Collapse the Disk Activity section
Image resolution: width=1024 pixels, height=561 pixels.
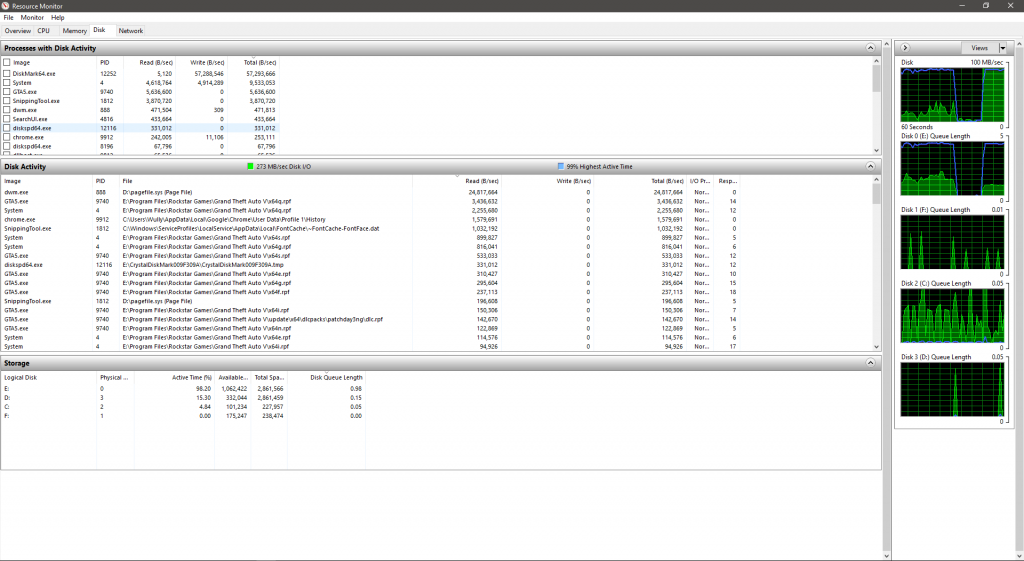pos(871,166)
